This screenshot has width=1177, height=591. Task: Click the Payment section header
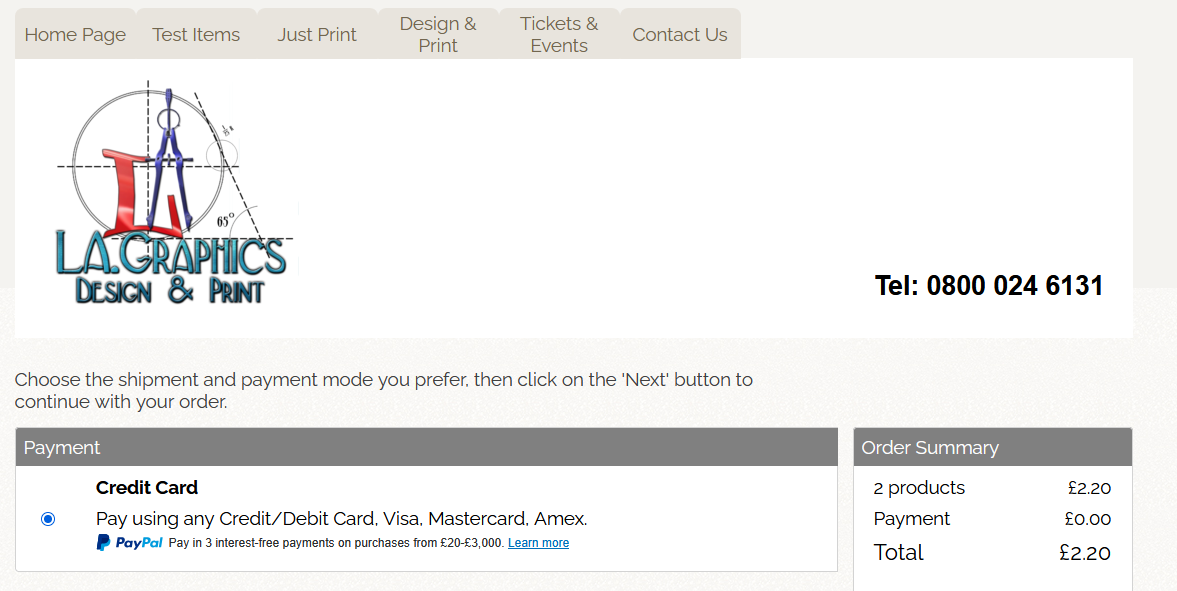point(62,448)
